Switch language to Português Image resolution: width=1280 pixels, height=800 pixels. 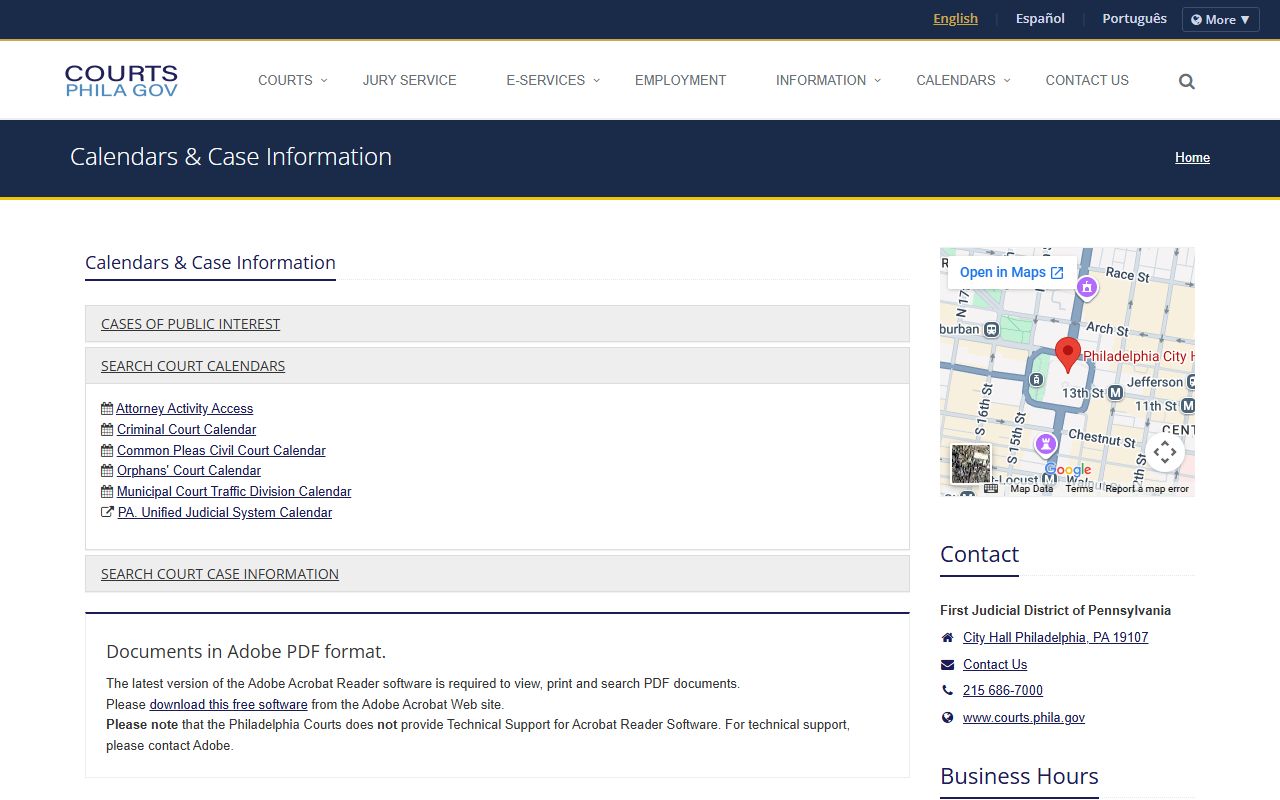coord(1134,19)
